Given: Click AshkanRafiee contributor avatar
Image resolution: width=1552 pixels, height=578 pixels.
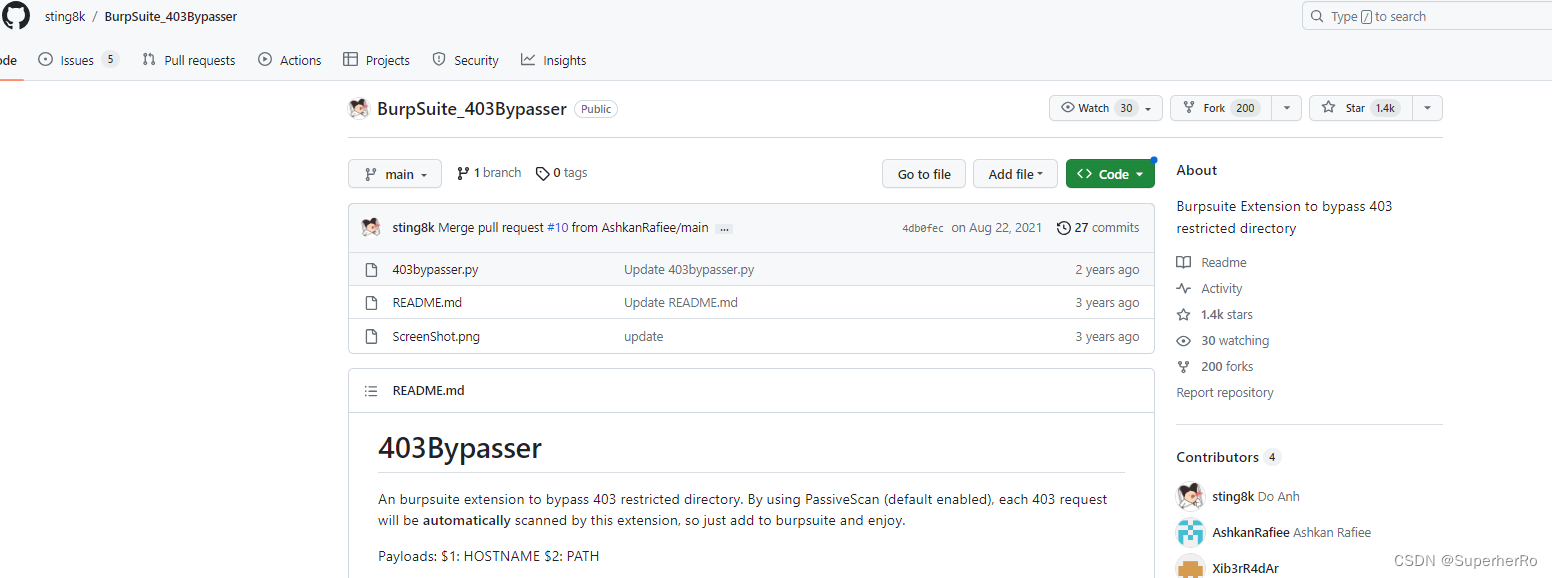Looking at the screenshot, I should tap(1190, 532).
